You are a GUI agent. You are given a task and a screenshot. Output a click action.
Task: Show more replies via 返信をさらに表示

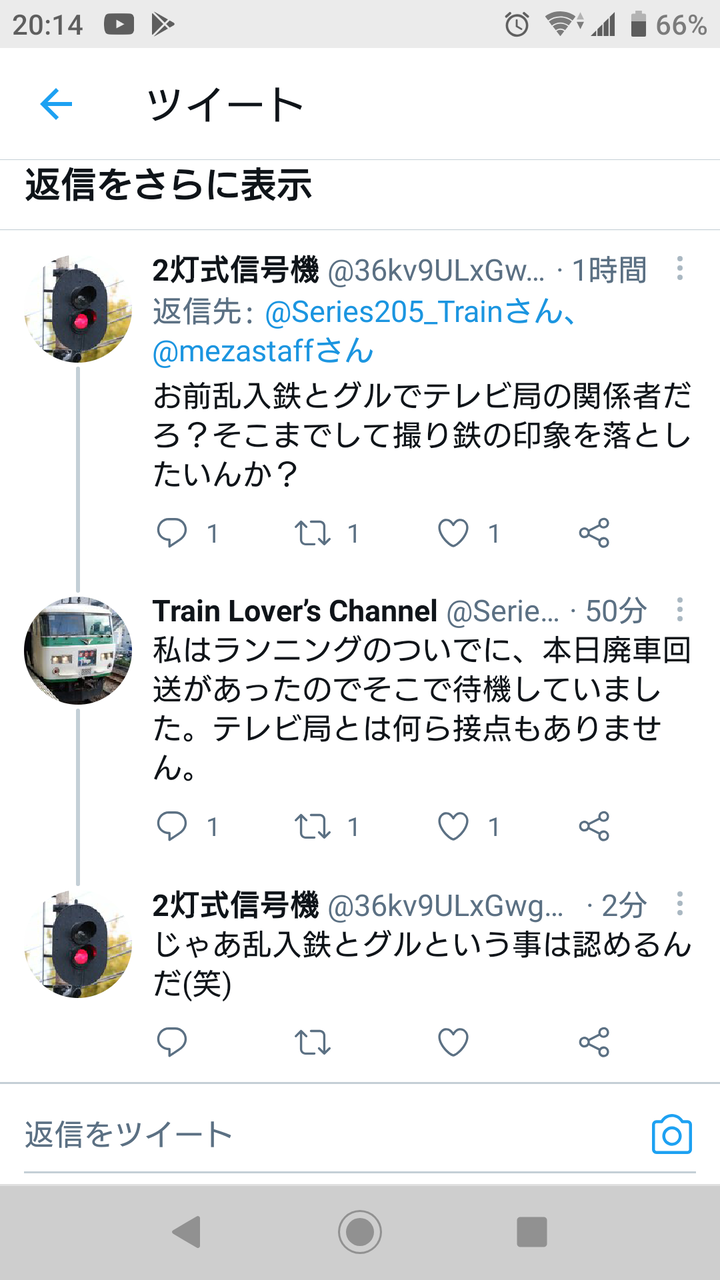coord(169,185)
